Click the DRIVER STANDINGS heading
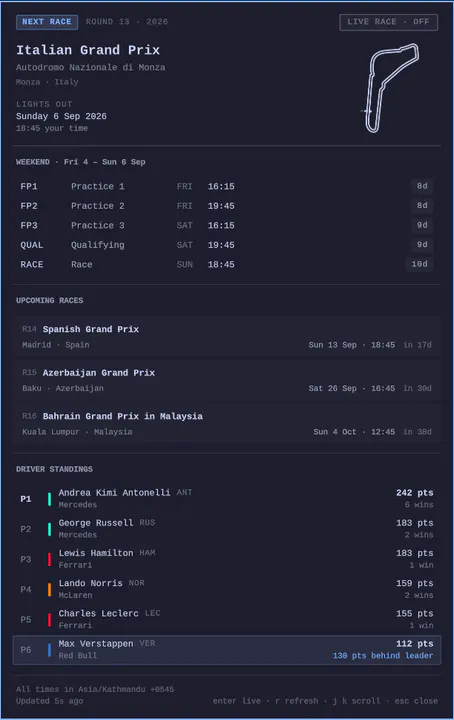 click(x=54, y=469)
